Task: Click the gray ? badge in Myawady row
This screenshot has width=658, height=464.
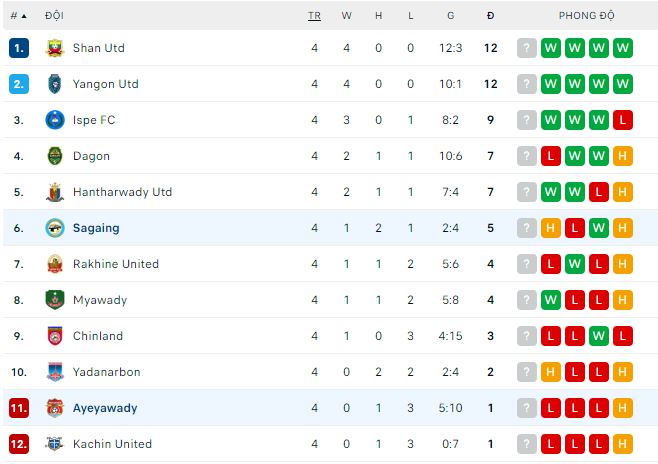Action: coord(527,300)
